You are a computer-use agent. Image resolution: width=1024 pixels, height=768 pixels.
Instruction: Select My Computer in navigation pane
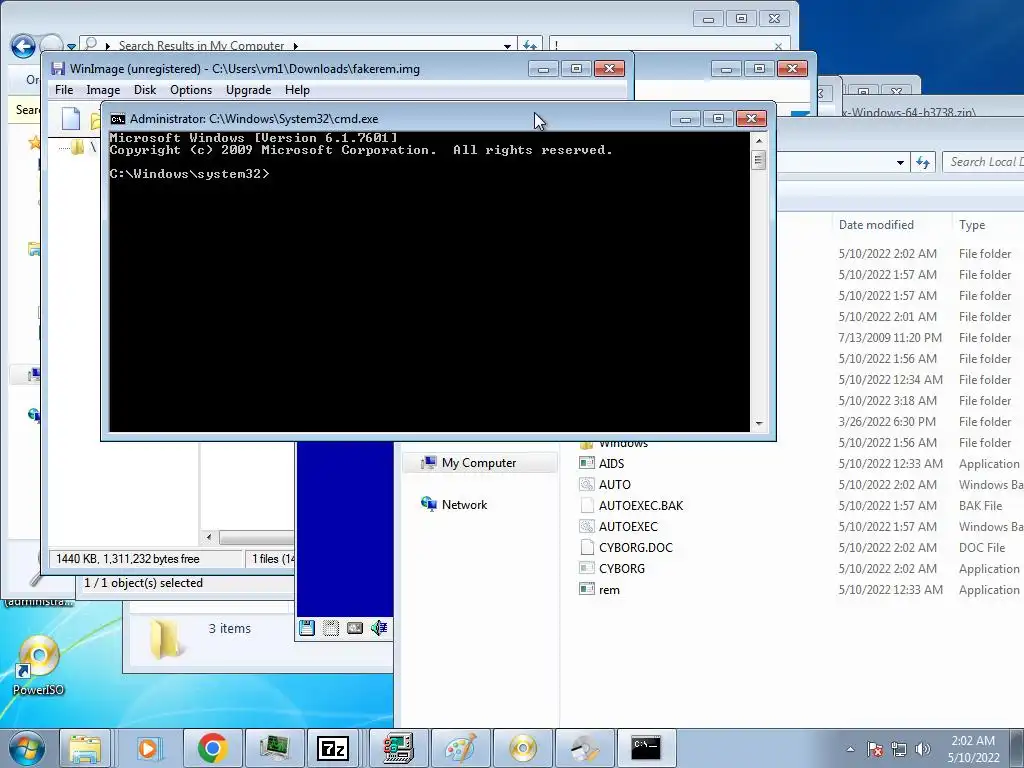479,463
